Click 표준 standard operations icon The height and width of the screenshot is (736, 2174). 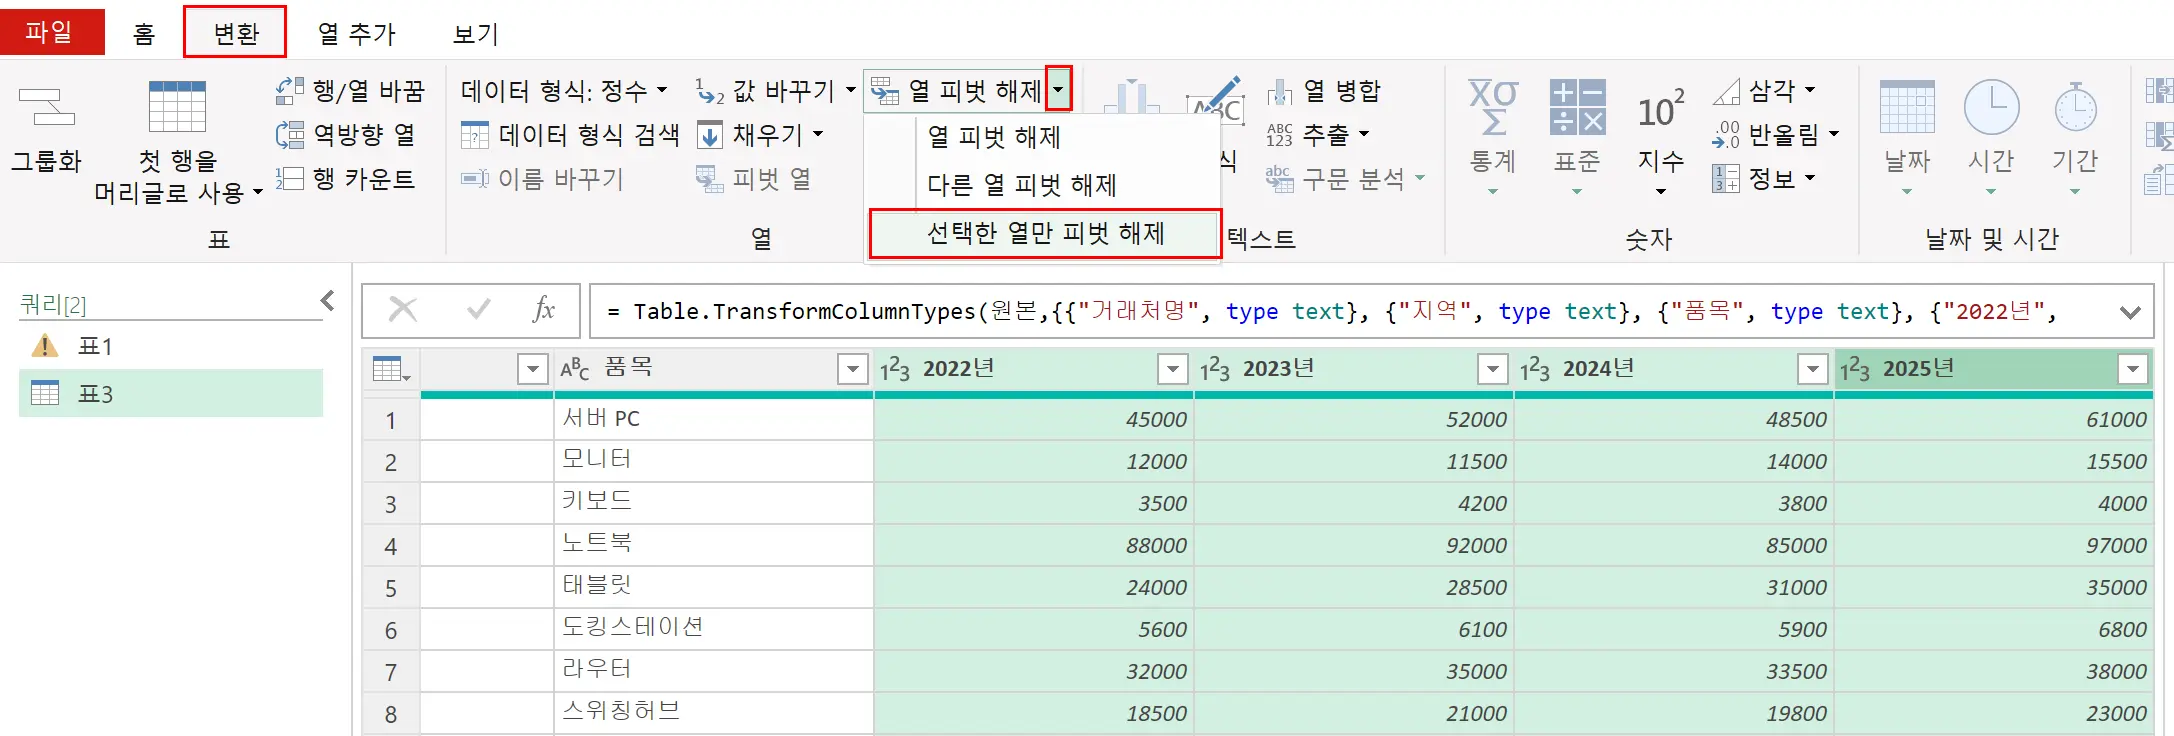[x=1577, y=107]
